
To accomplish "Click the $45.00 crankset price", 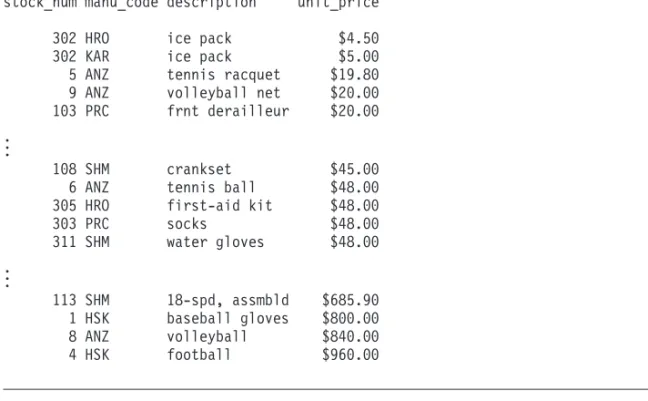I will click(354, 169).
